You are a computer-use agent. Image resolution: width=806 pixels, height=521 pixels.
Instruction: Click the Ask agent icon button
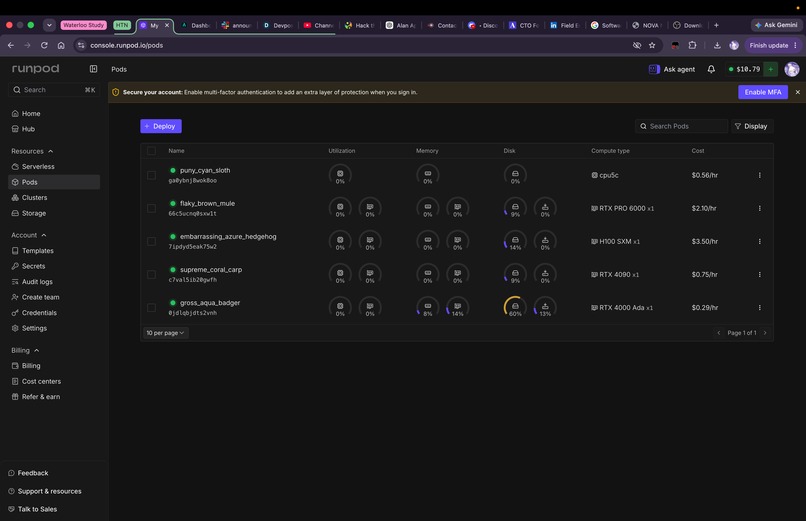pos(672,69)
